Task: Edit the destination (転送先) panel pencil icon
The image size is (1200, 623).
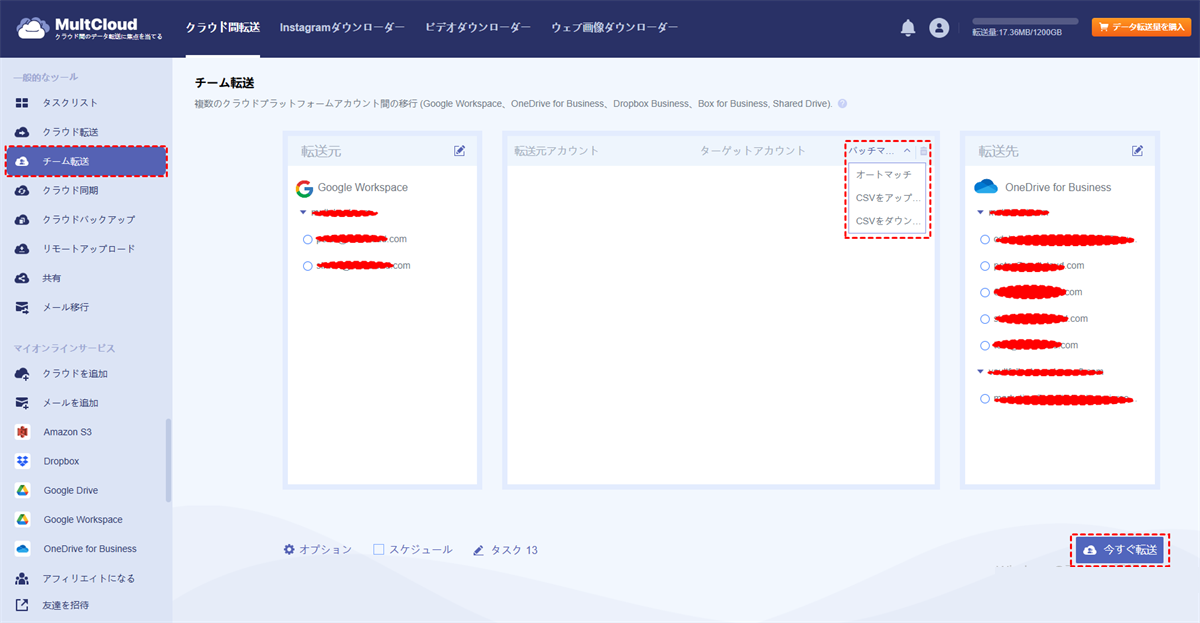Action: tap(1138, 151)
